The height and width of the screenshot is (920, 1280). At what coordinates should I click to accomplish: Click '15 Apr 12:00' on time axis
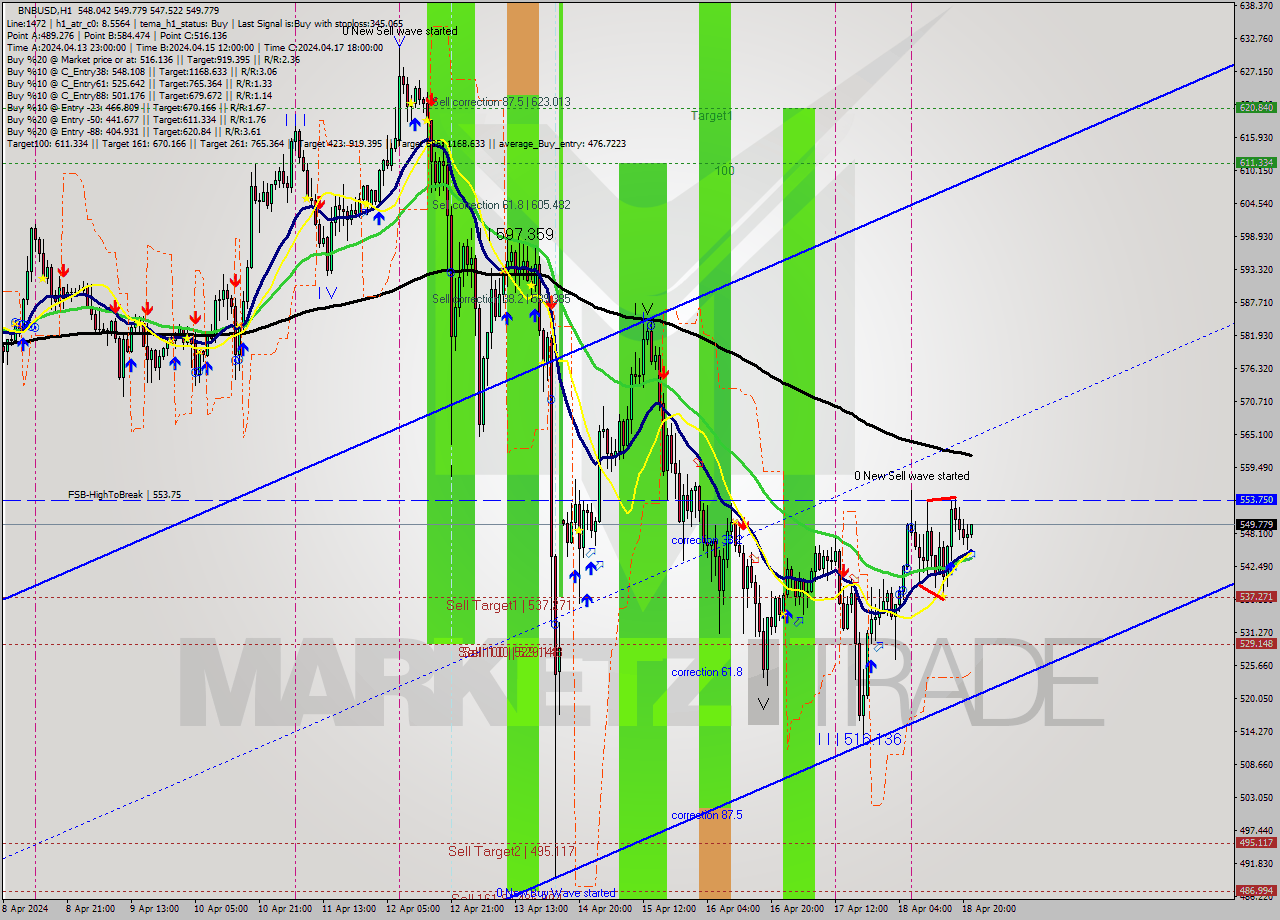668,909
